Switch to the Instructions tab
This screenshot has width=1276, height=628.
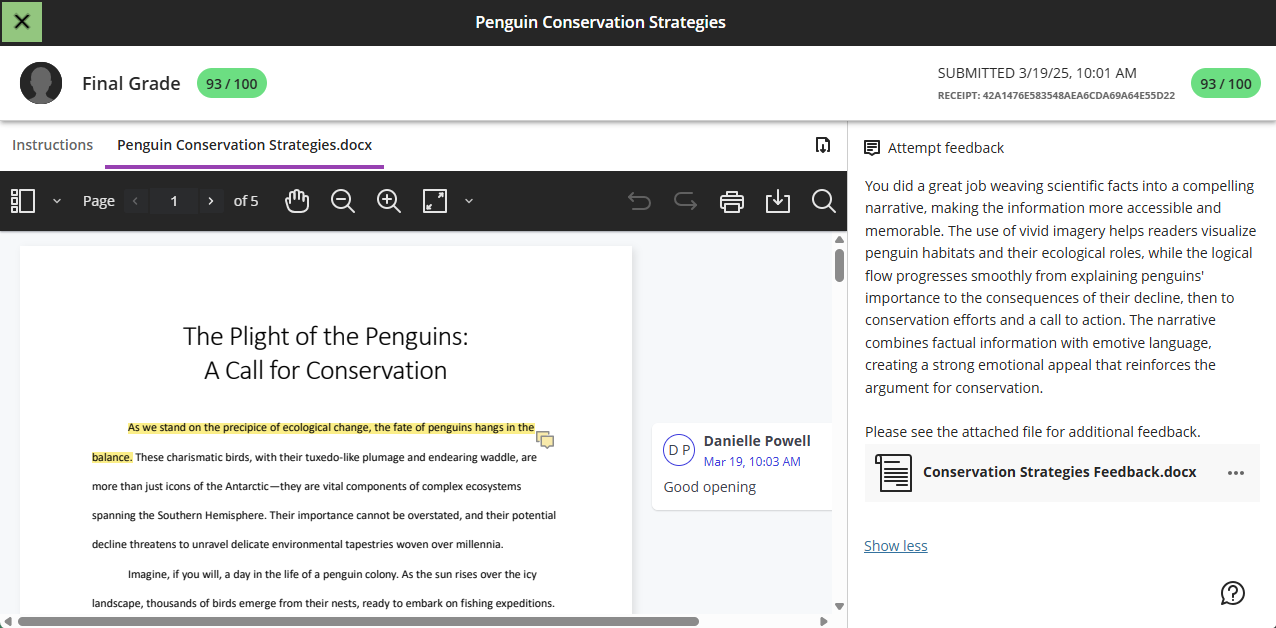[52, 145]
